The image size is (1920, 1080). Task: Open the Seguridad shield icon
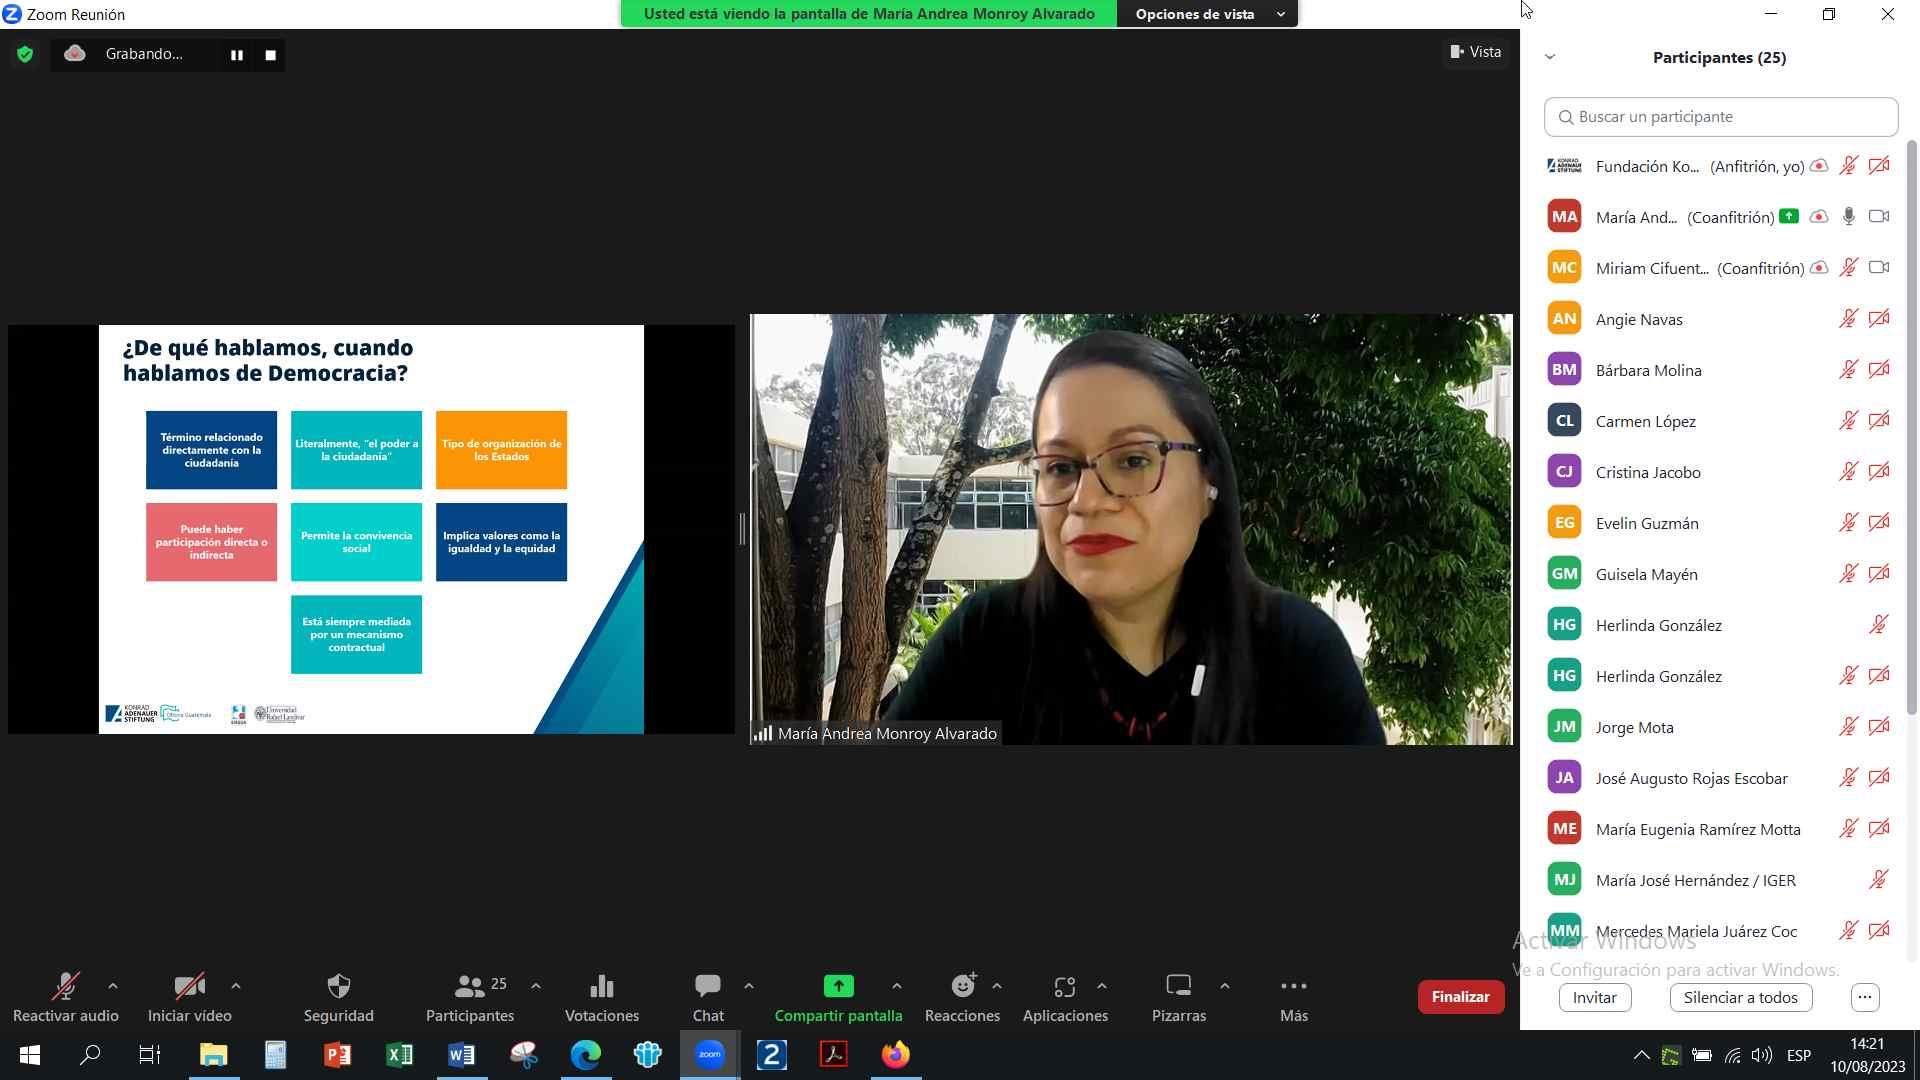[x=339, y=987]
